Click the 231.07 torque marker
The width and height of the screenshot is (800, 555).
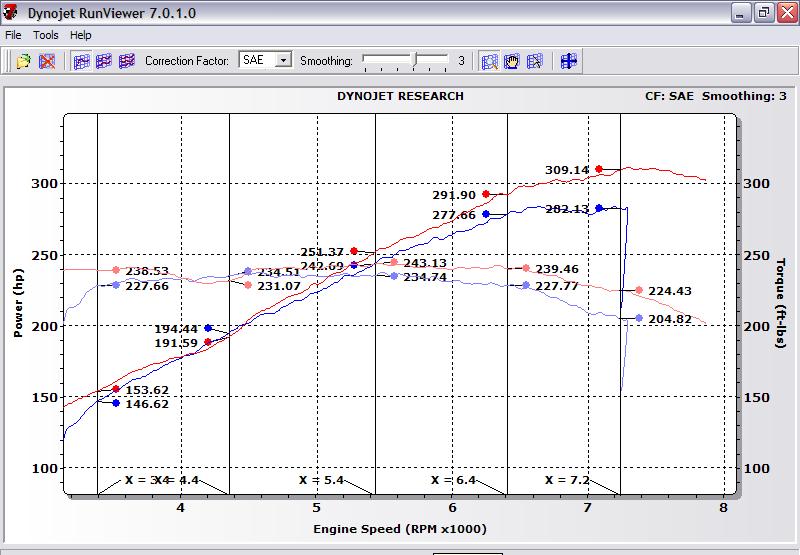pyautogui.click(x=248, y=285)
